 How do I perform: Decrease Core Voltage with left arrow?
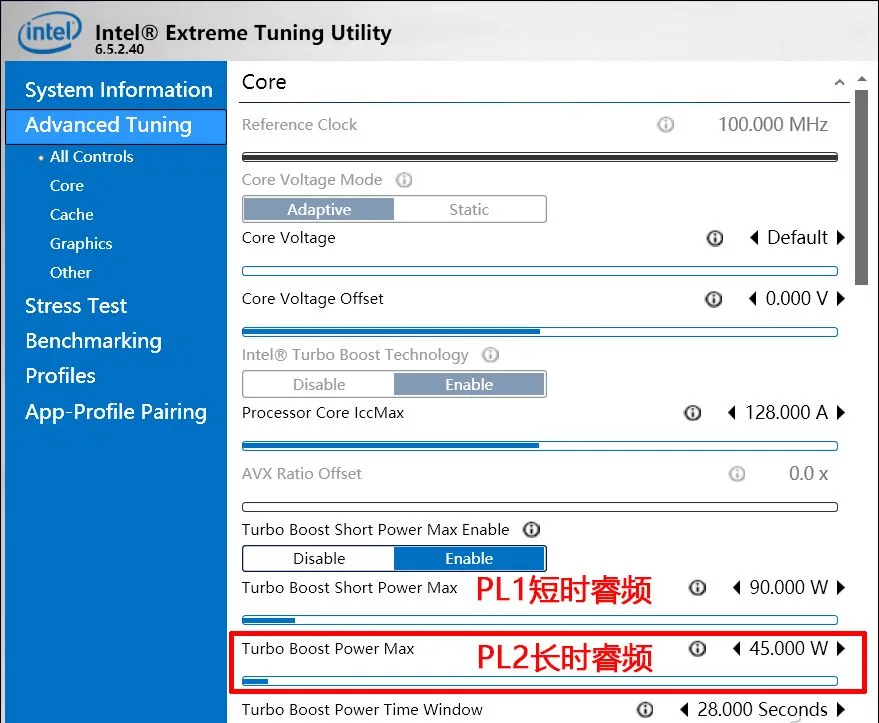[x=755, y=238]
